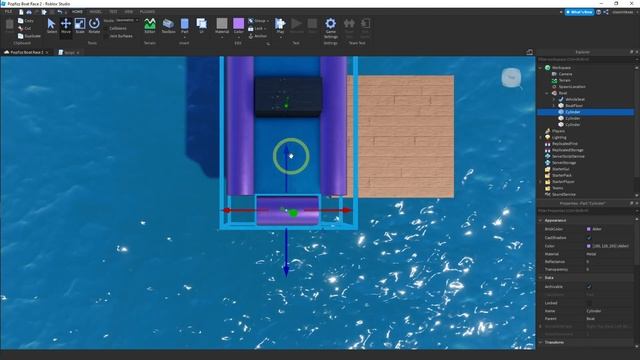Toggle the Join Surfaces checkbox
Image resolution: width=640 pixels, height=360 pixels.
click(x=107, y=36)
